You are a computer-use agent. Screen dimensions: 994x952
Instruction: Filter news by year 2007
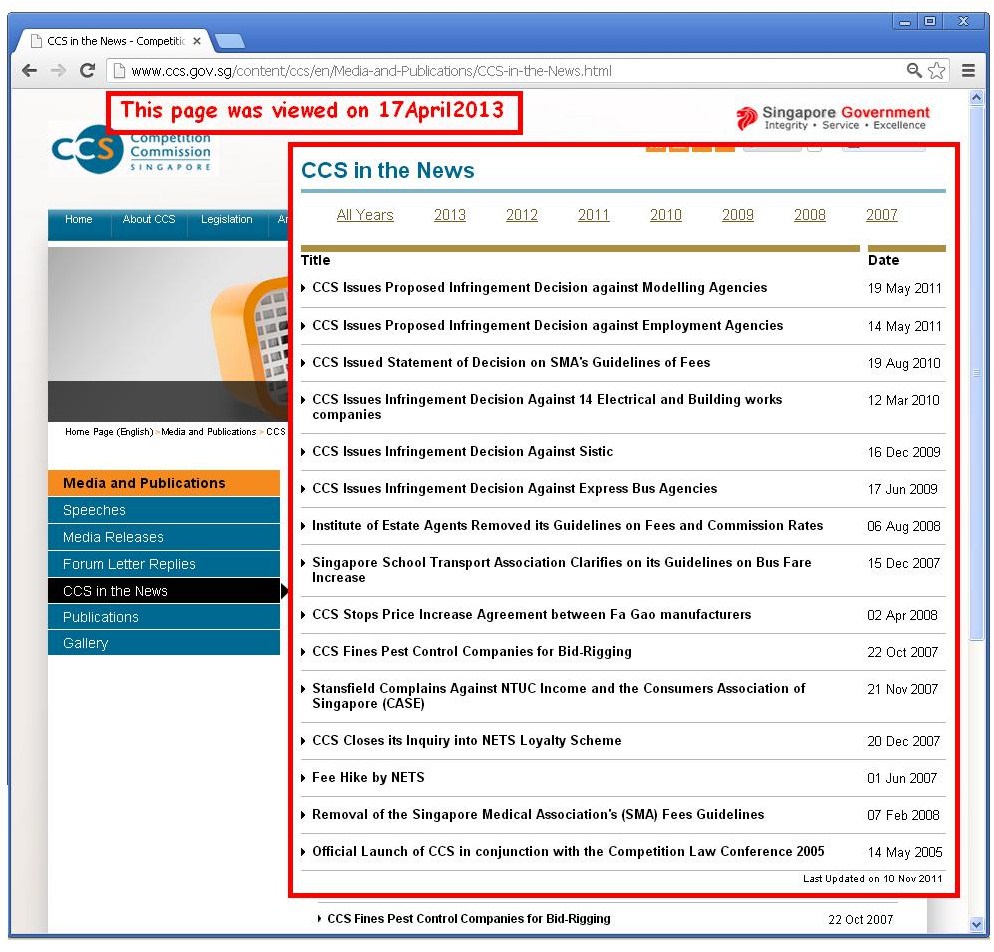point(882,215)
